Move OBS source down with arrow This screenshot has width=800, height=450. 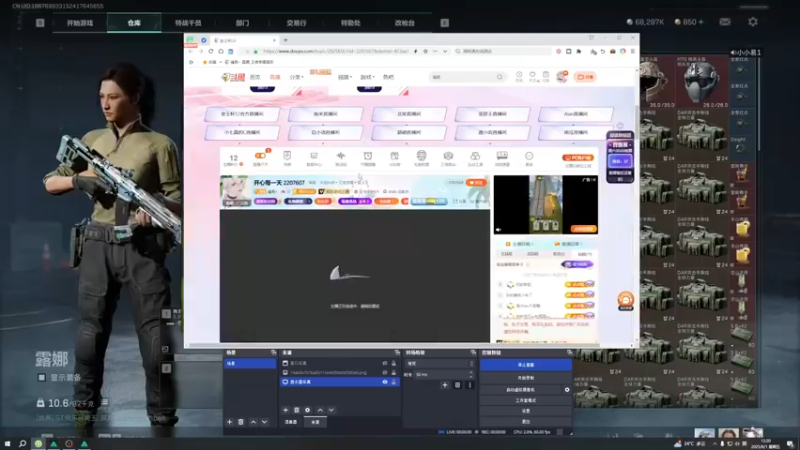click(x=331, y=410)
